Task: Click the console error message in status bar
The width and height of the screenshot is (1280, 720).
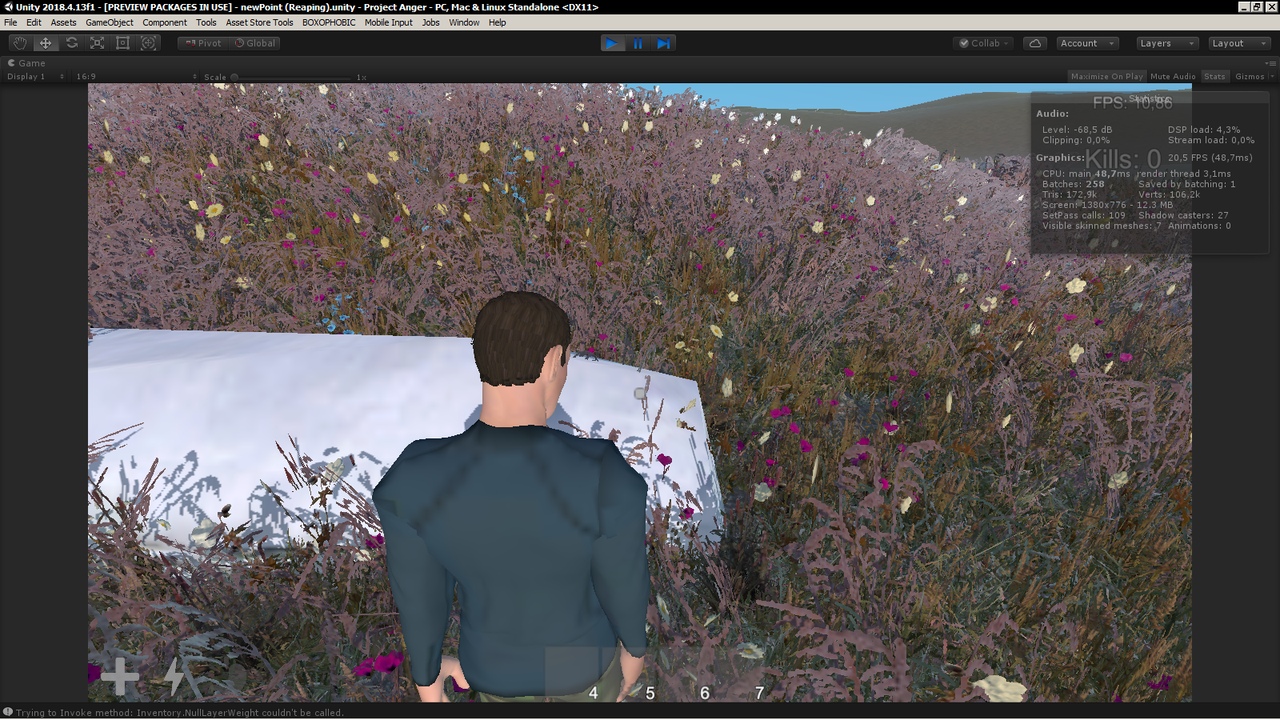Action: click(180, 712)
